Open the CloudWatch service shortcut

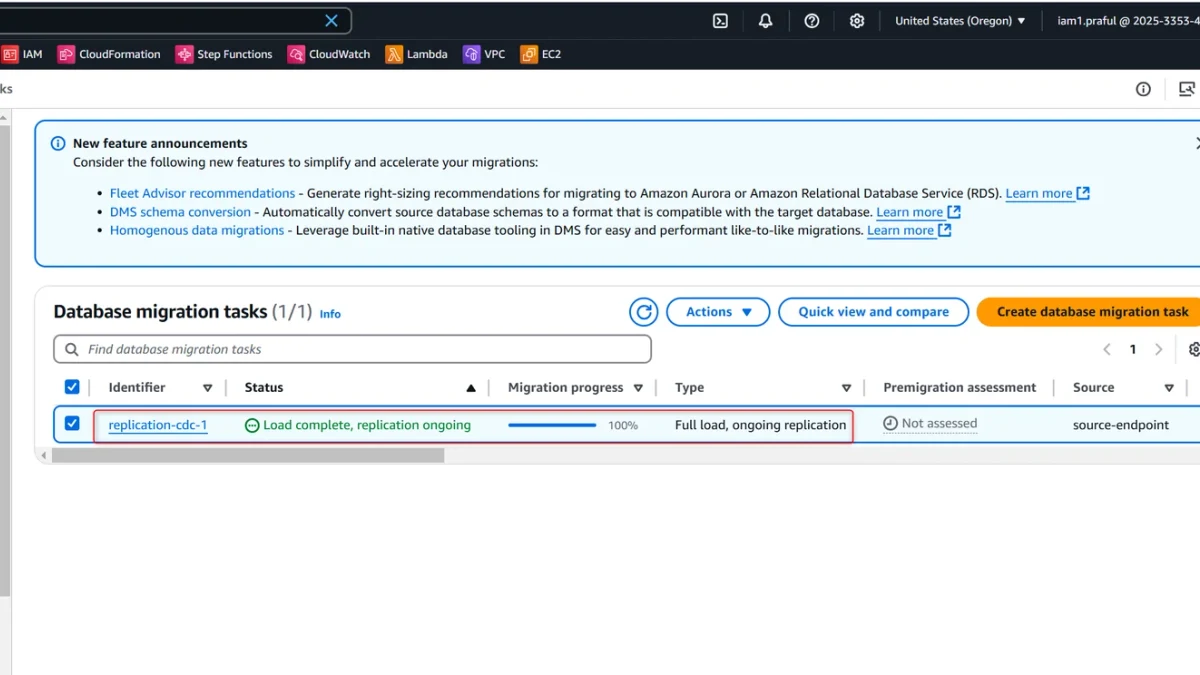(x=329, y=54)
